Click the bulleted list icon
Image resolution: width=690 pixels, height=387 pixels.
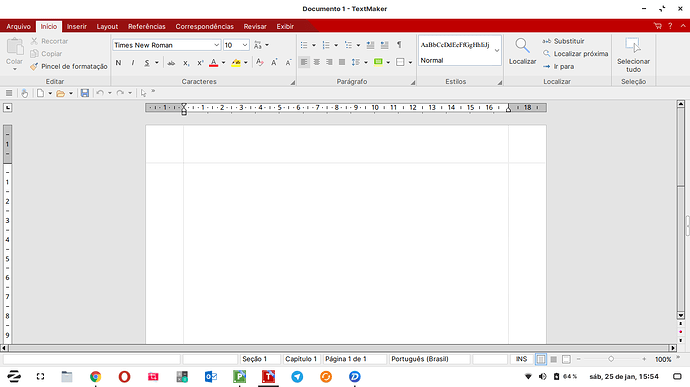304,45
